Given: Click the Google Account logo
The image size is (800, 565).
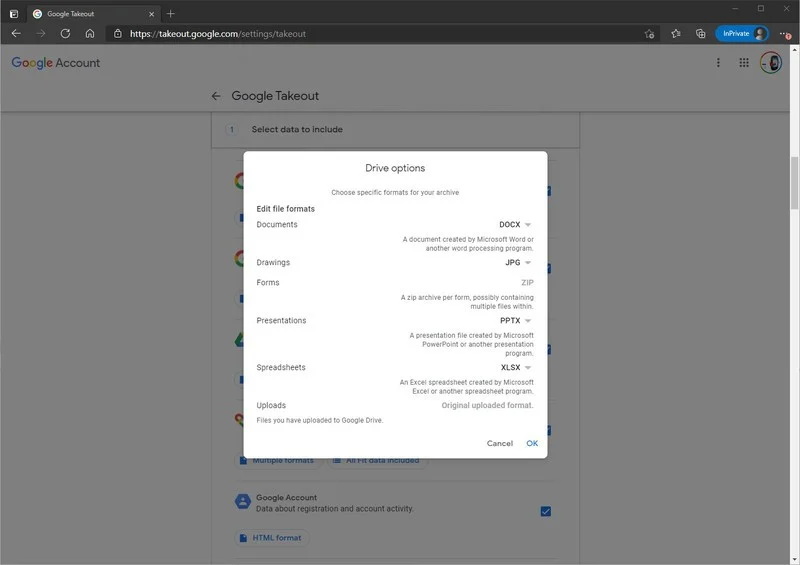Looking at the screenshot, I should coord(56,63).
